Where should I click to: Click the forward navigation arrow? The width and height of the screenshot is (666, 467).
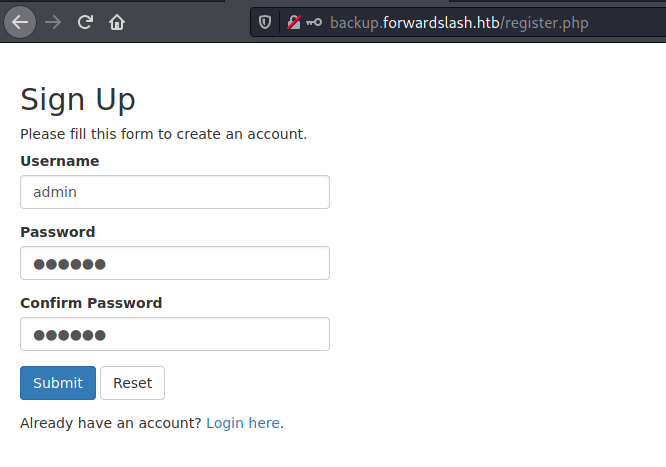click(x=53, y=22)
